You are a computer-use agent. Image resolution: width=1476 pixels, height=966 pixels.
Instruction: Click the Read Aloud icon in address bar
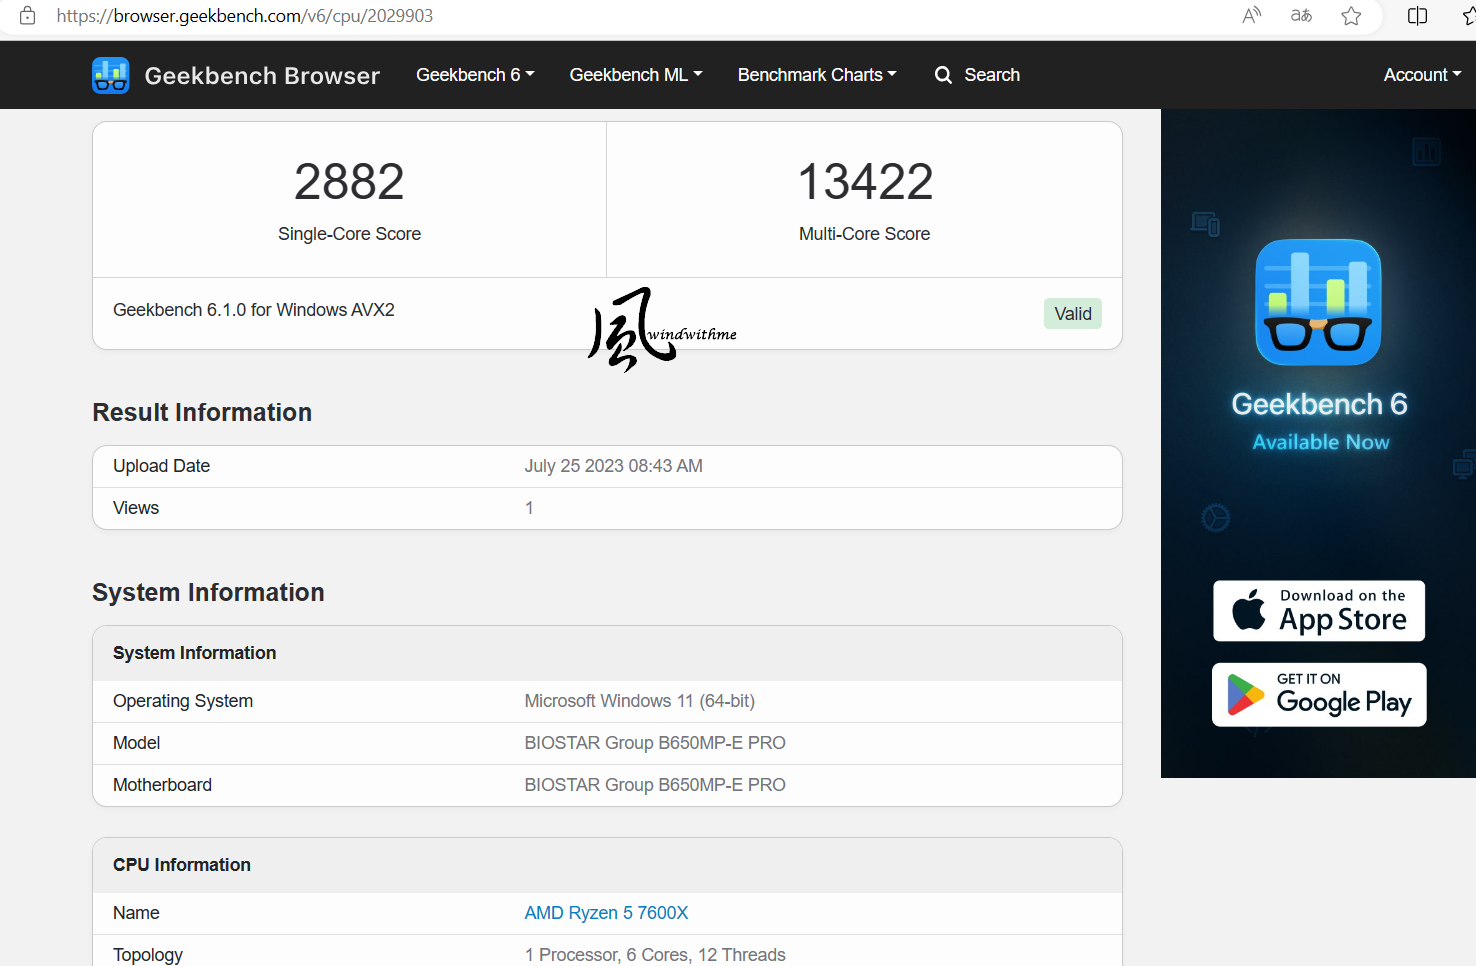tap(1251, 16)
